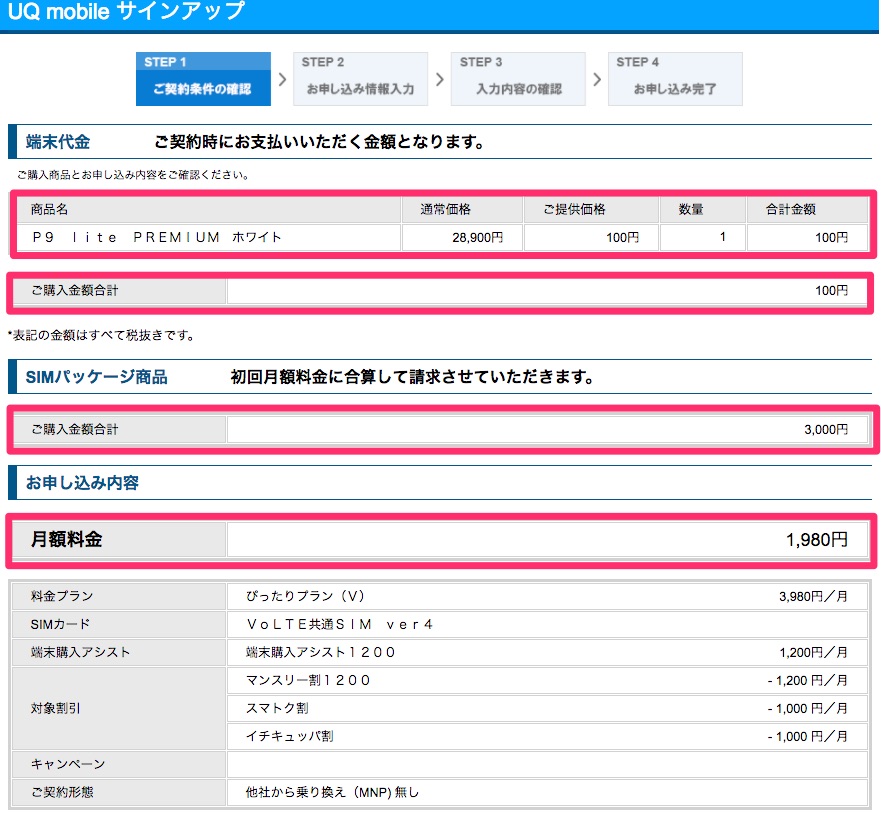Click the 端末購入アシスト１２００ value

click(x=321, y=652)
